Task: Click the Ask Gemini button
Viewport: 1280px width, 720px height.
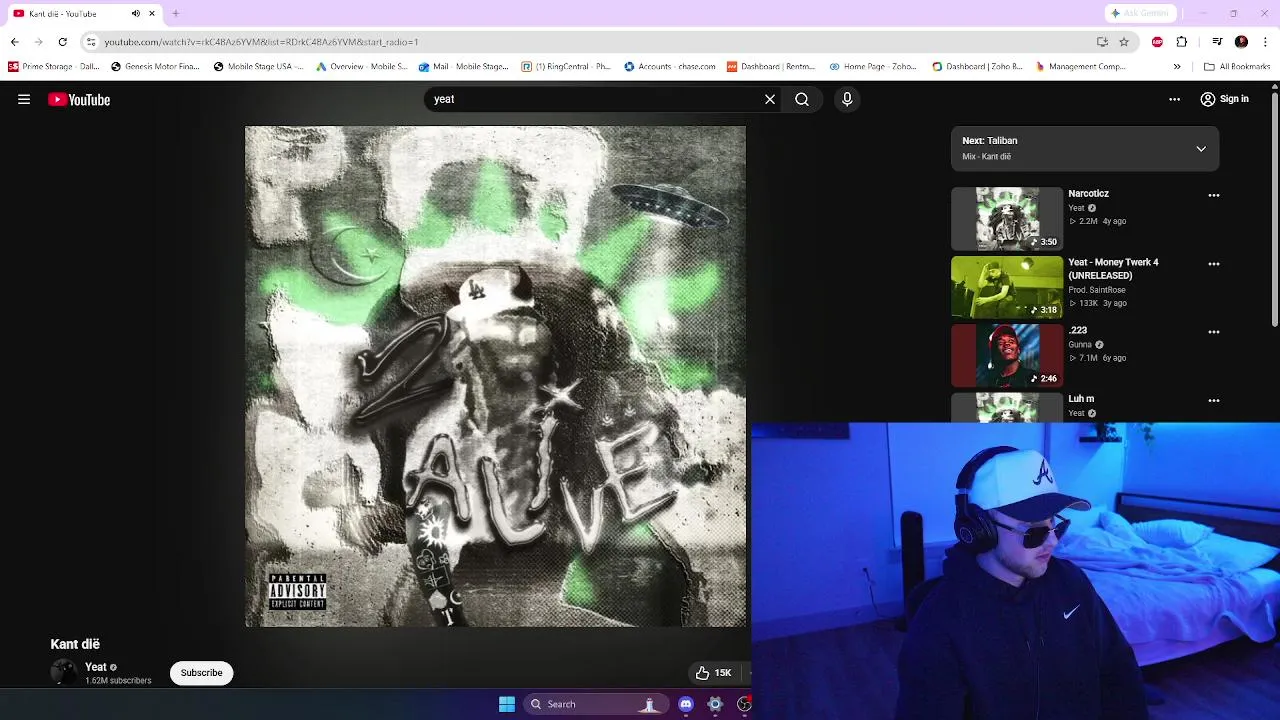Action: pos(1139,13)
